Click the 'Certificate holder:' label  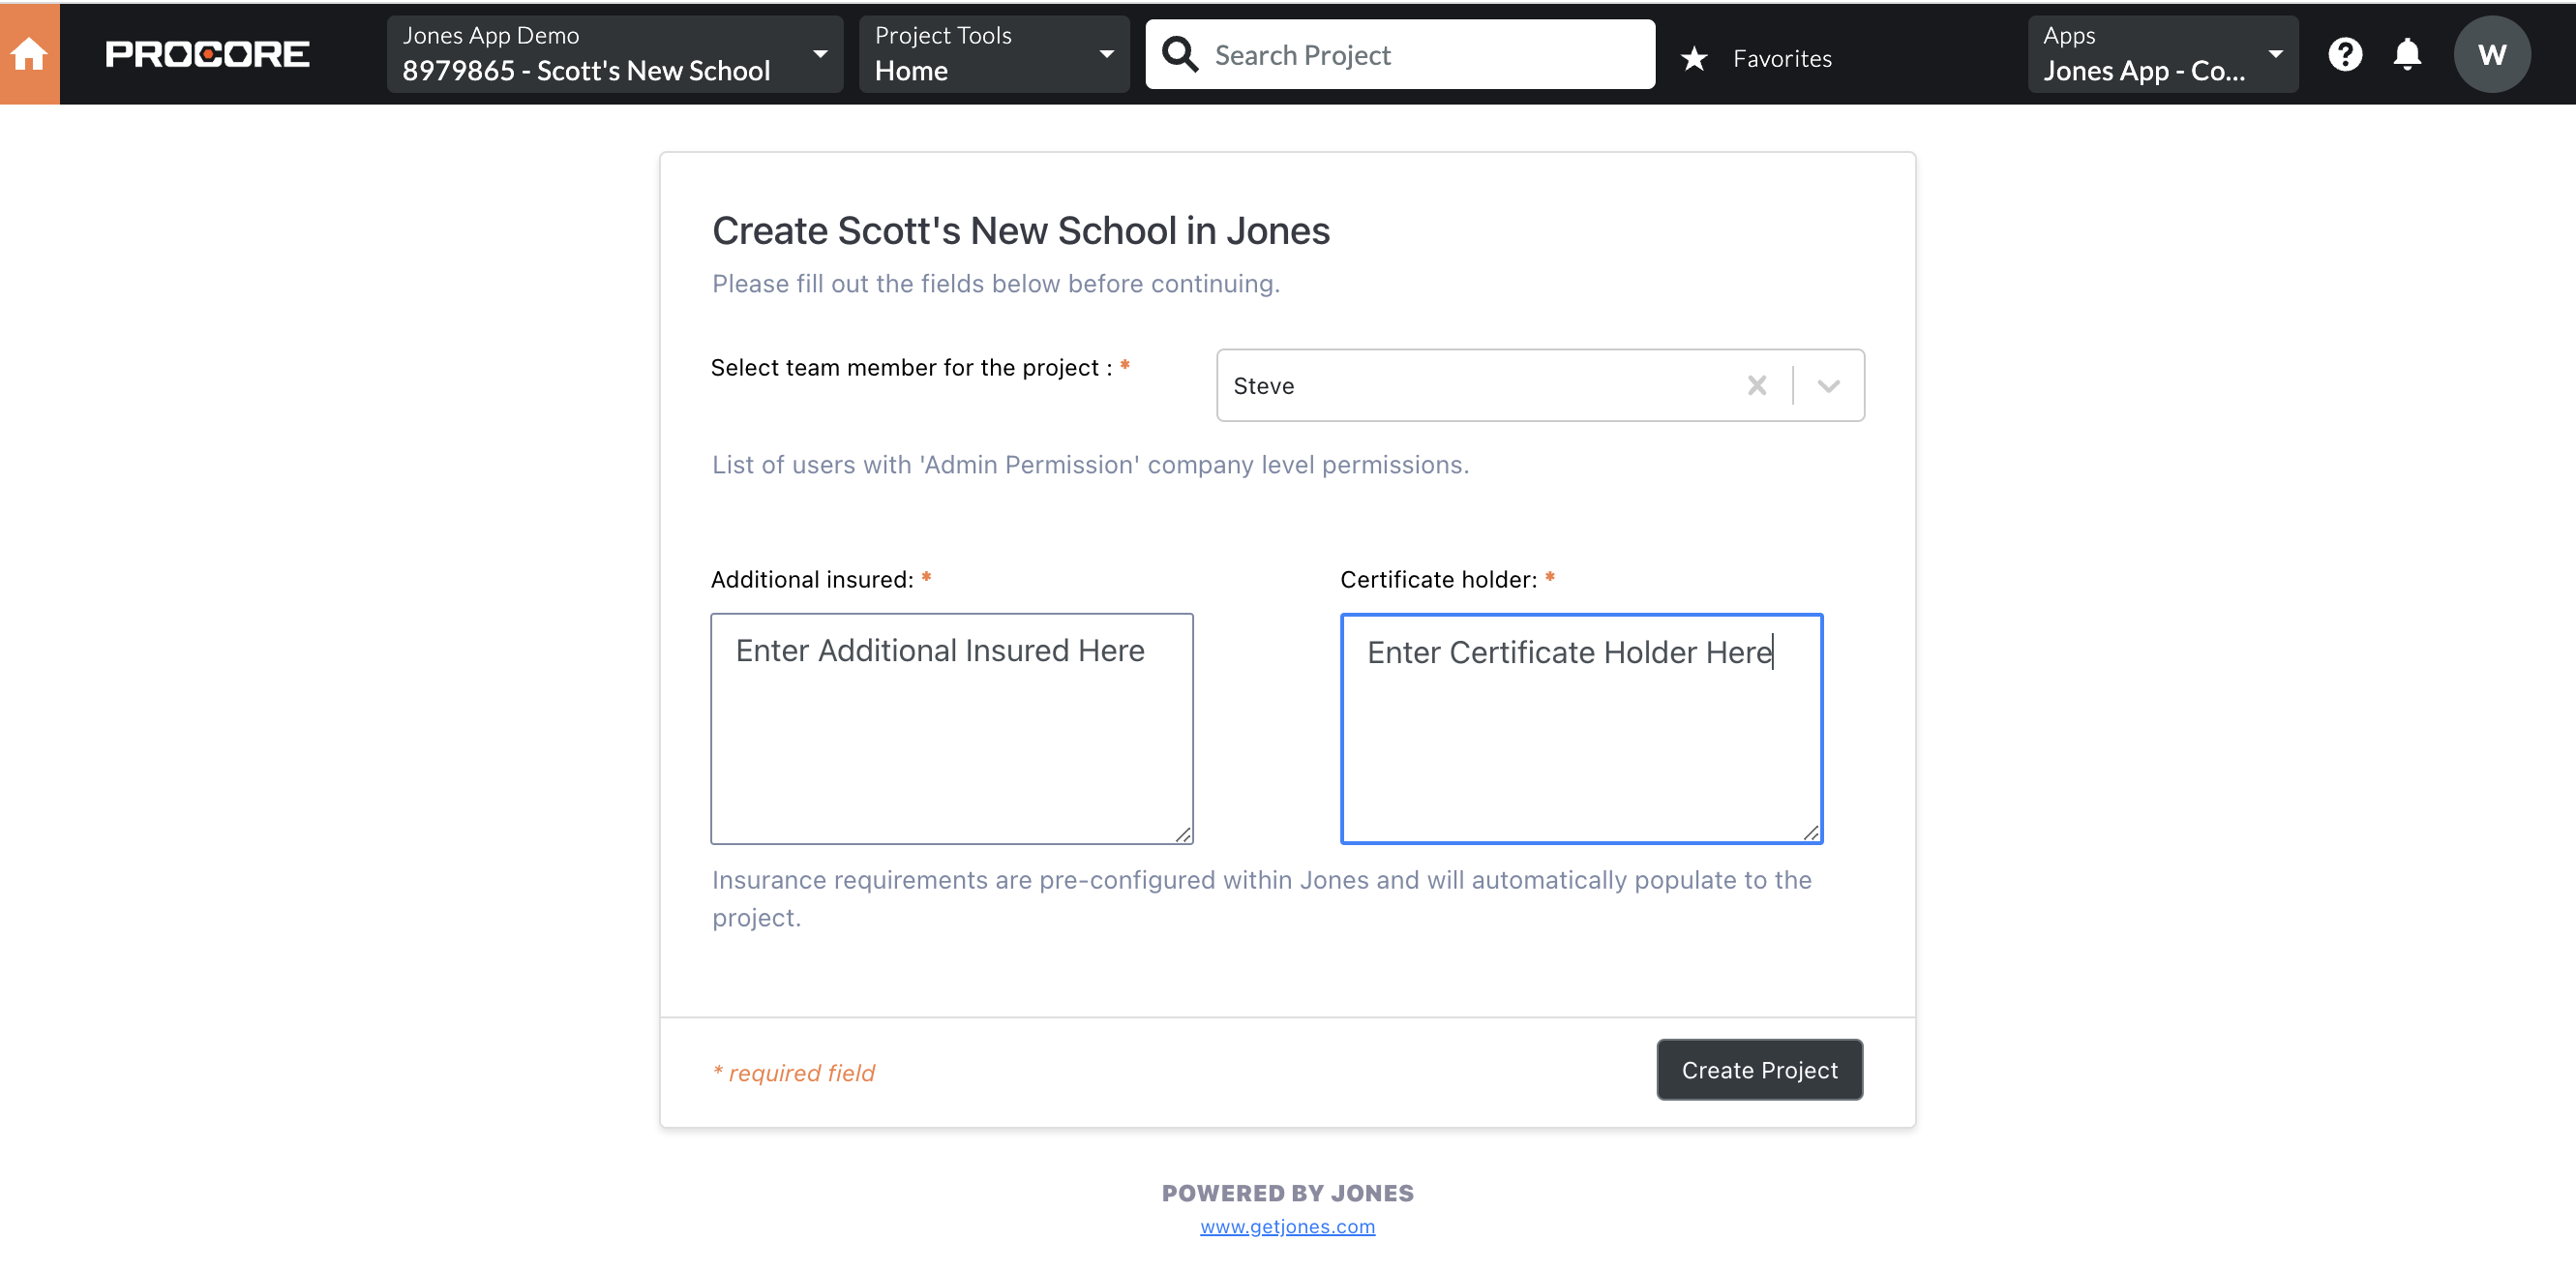click(x=1438, y=579)
